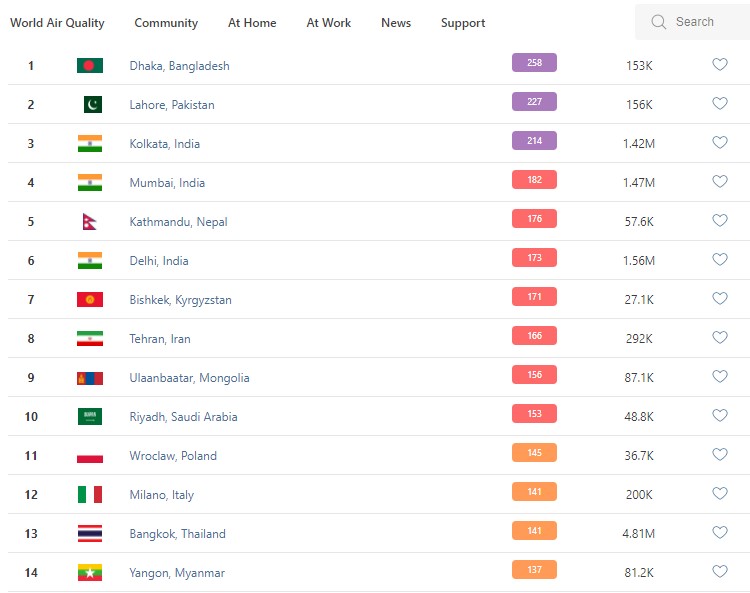
Task: Open the Community menu item
Action: click(166, 23)
